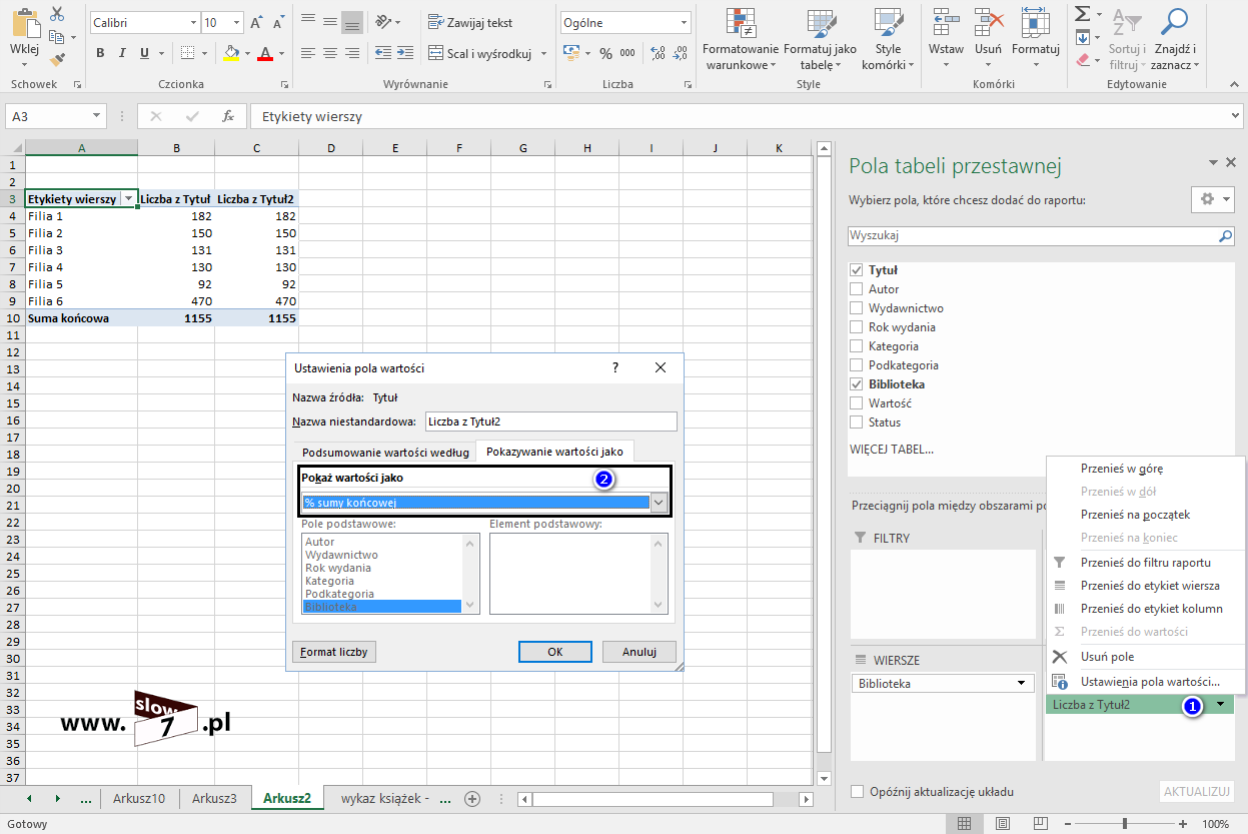Open Formatuj jako tabelę gallery
Screen dimensions: 1248x834
(820, 40)
